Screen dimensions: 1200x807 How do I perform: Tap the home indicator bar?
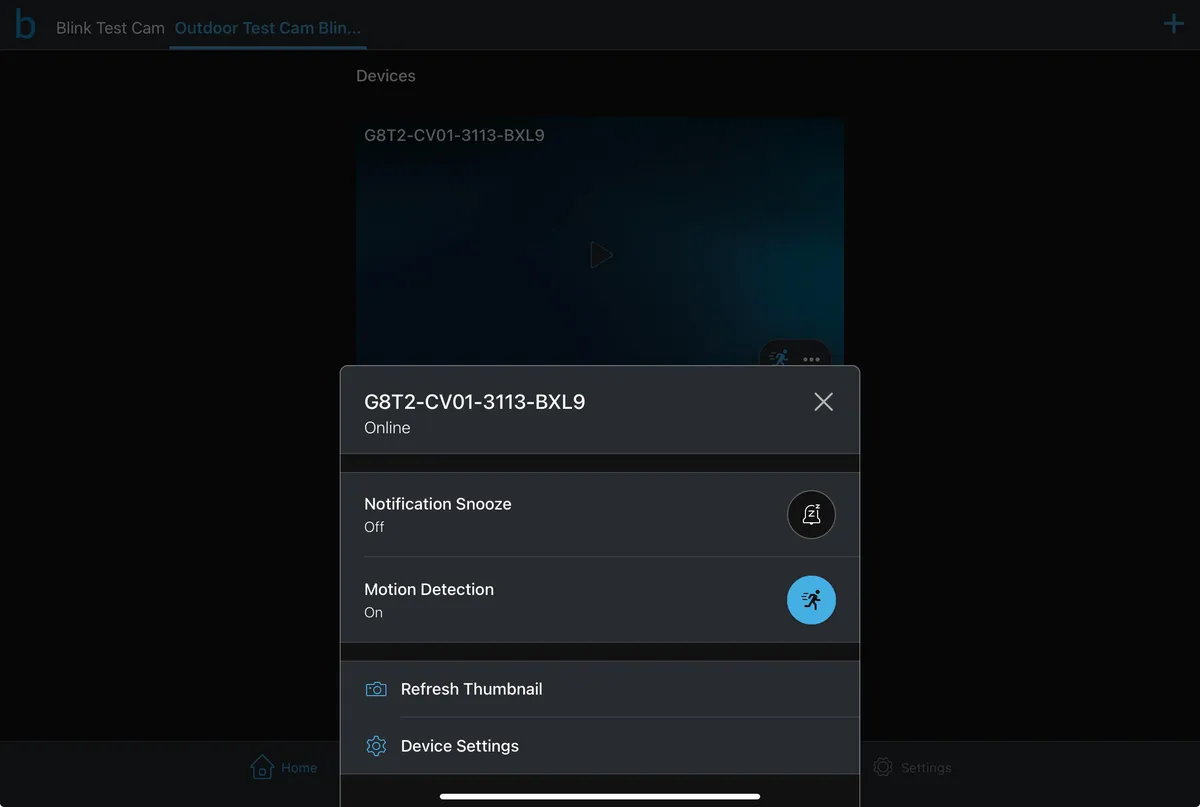[600, 797]
